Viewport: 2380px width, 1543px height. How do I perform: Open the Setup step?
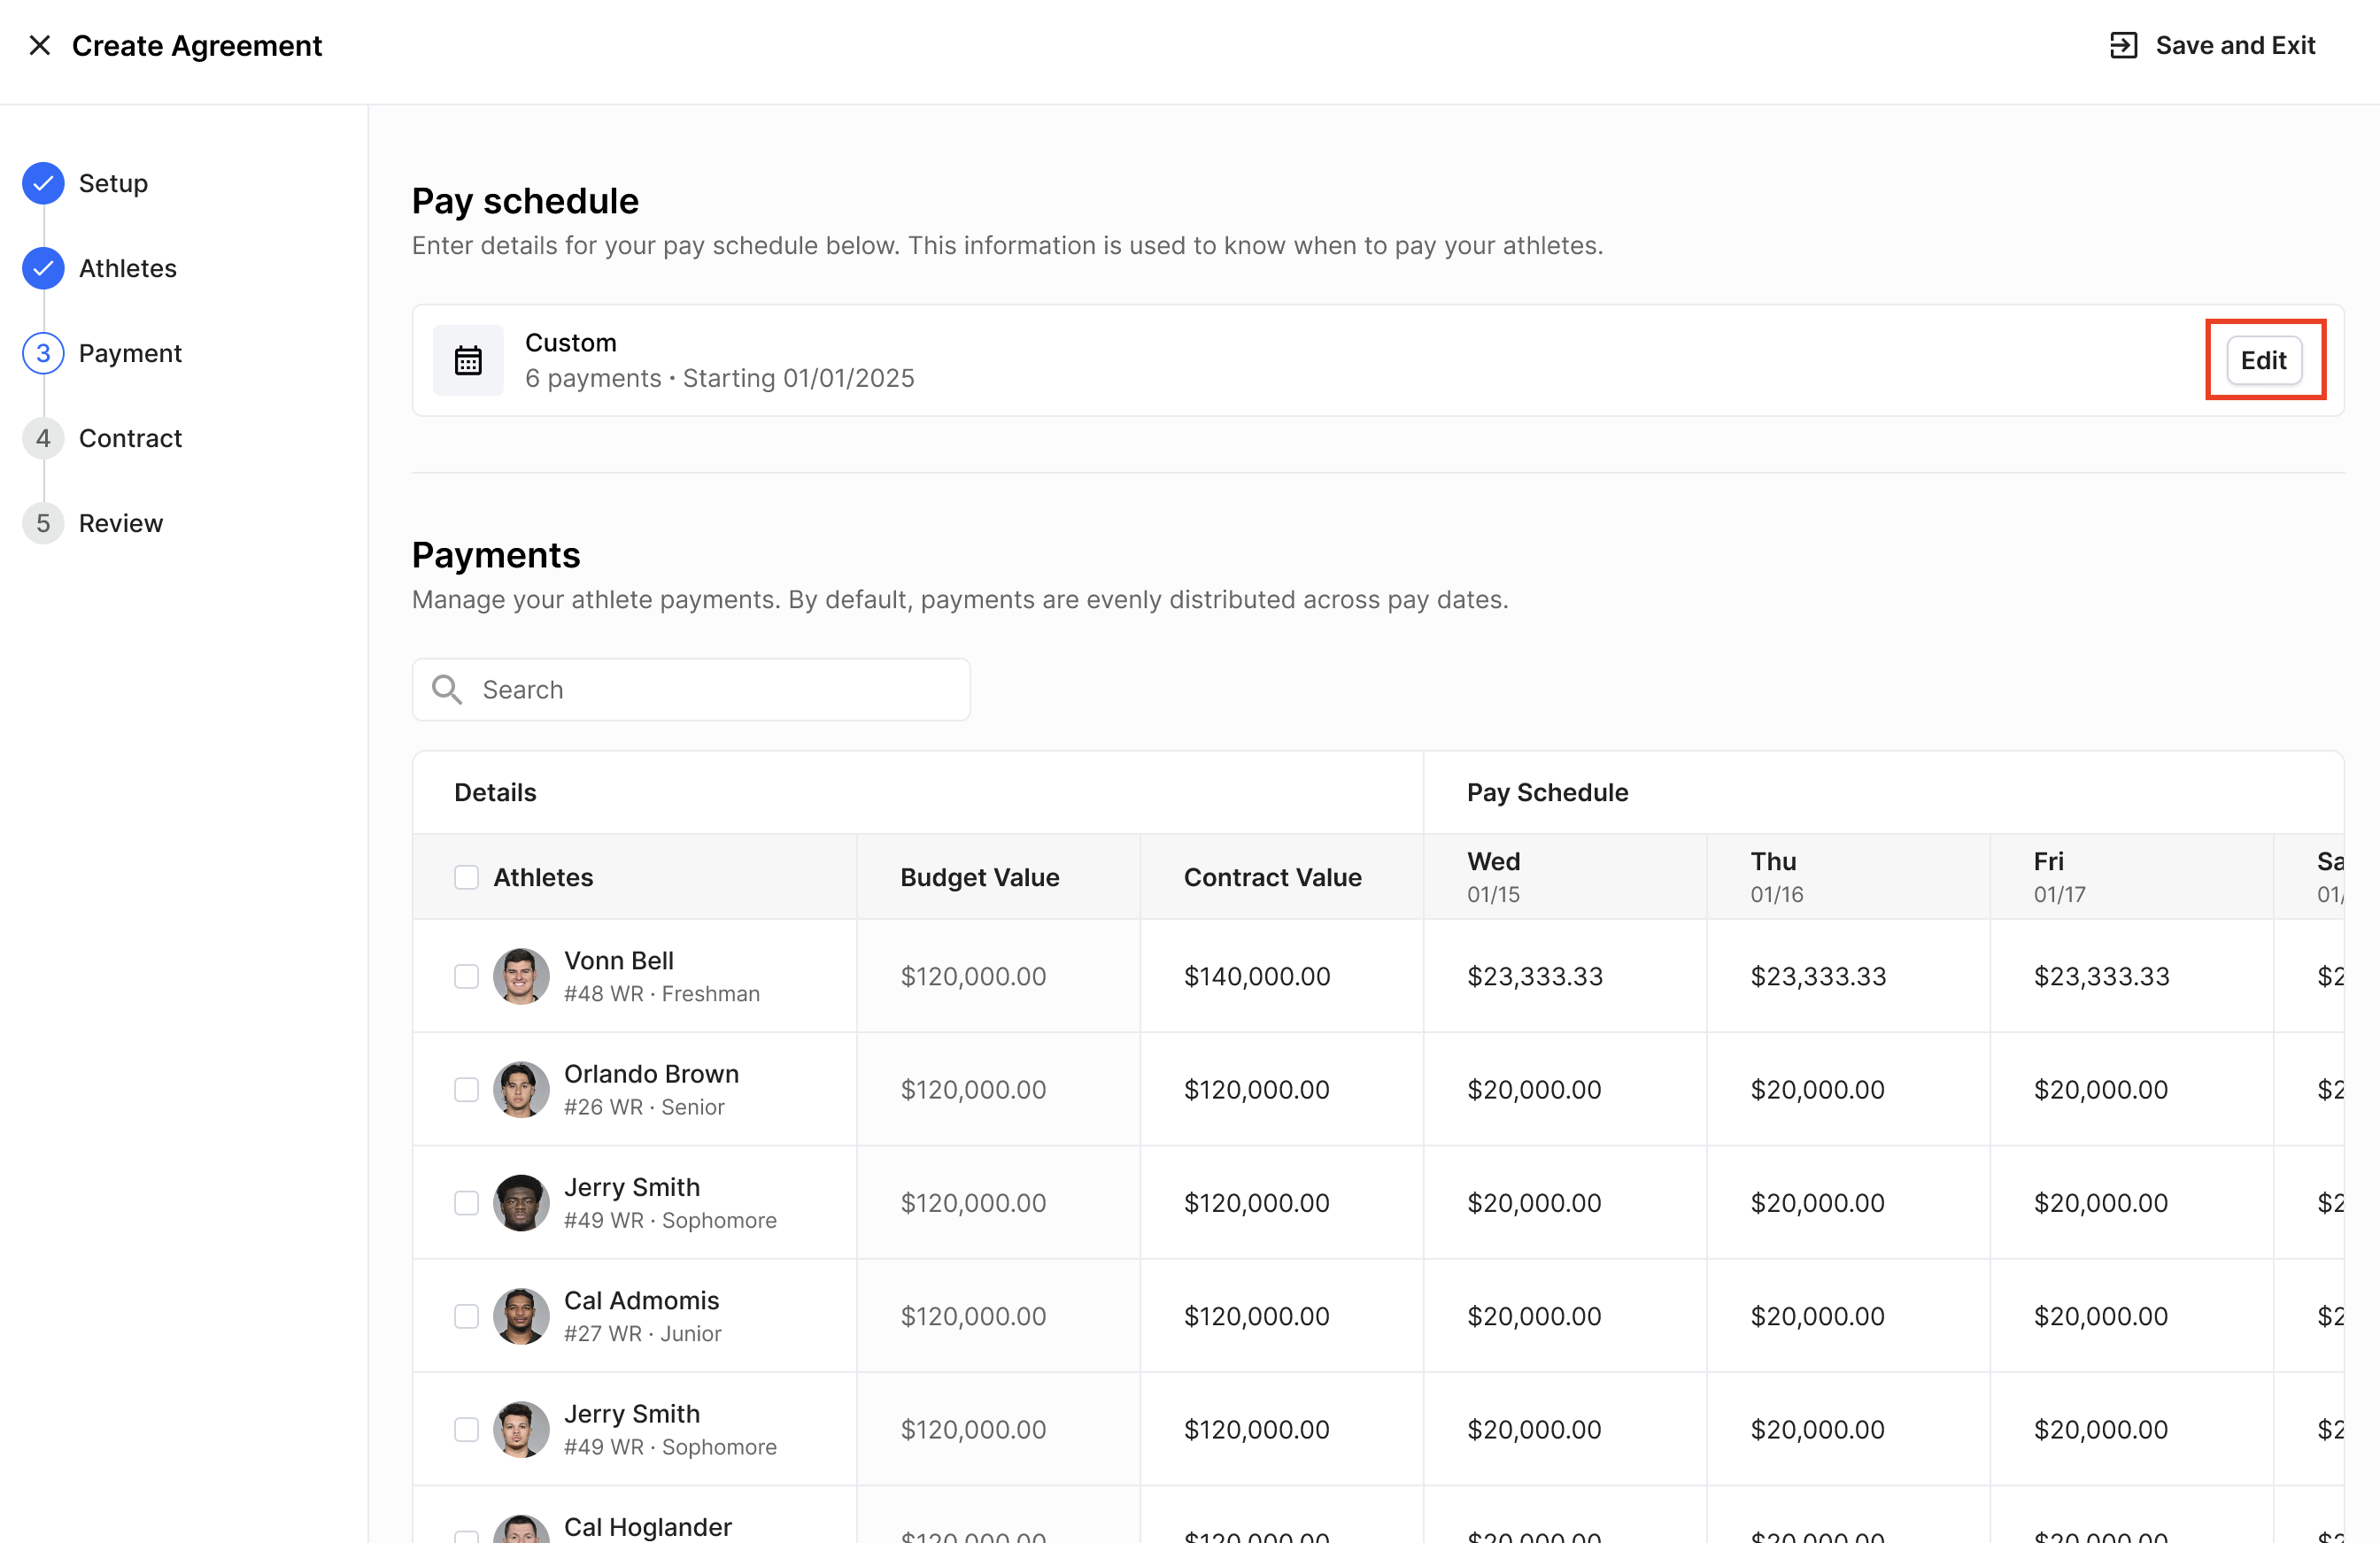(113, 183)
